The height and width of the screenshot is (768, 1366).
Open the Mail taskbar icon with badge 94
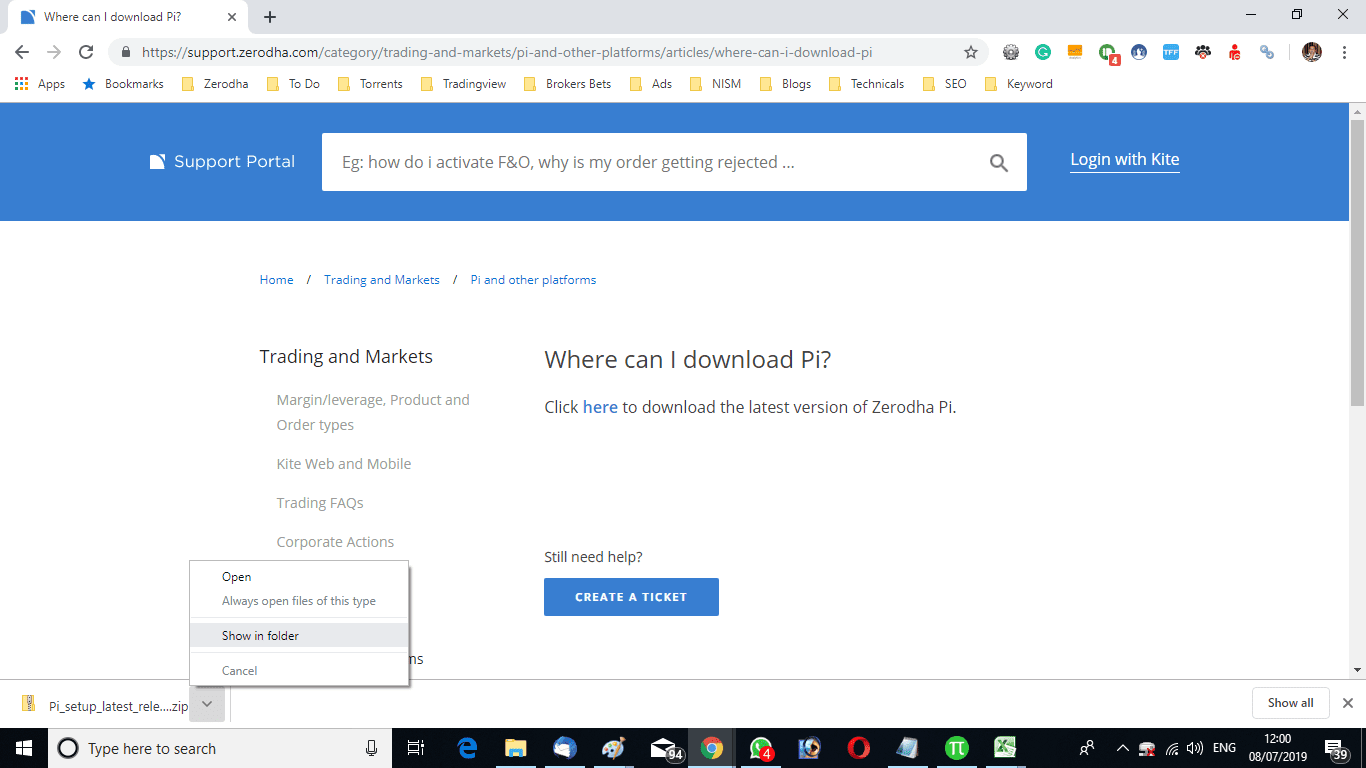(665, 748)
